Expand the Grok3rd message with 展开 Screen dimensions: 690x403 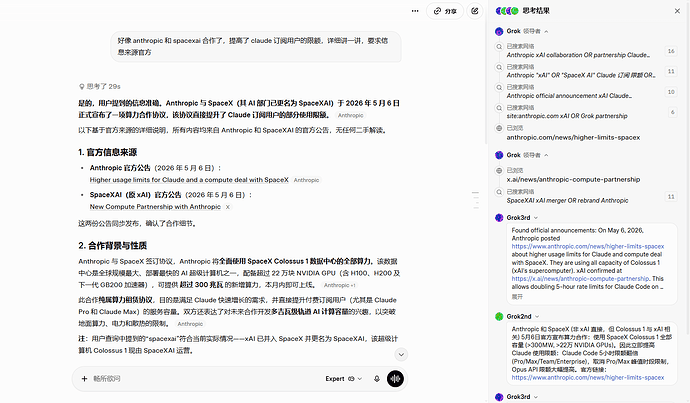517,297
